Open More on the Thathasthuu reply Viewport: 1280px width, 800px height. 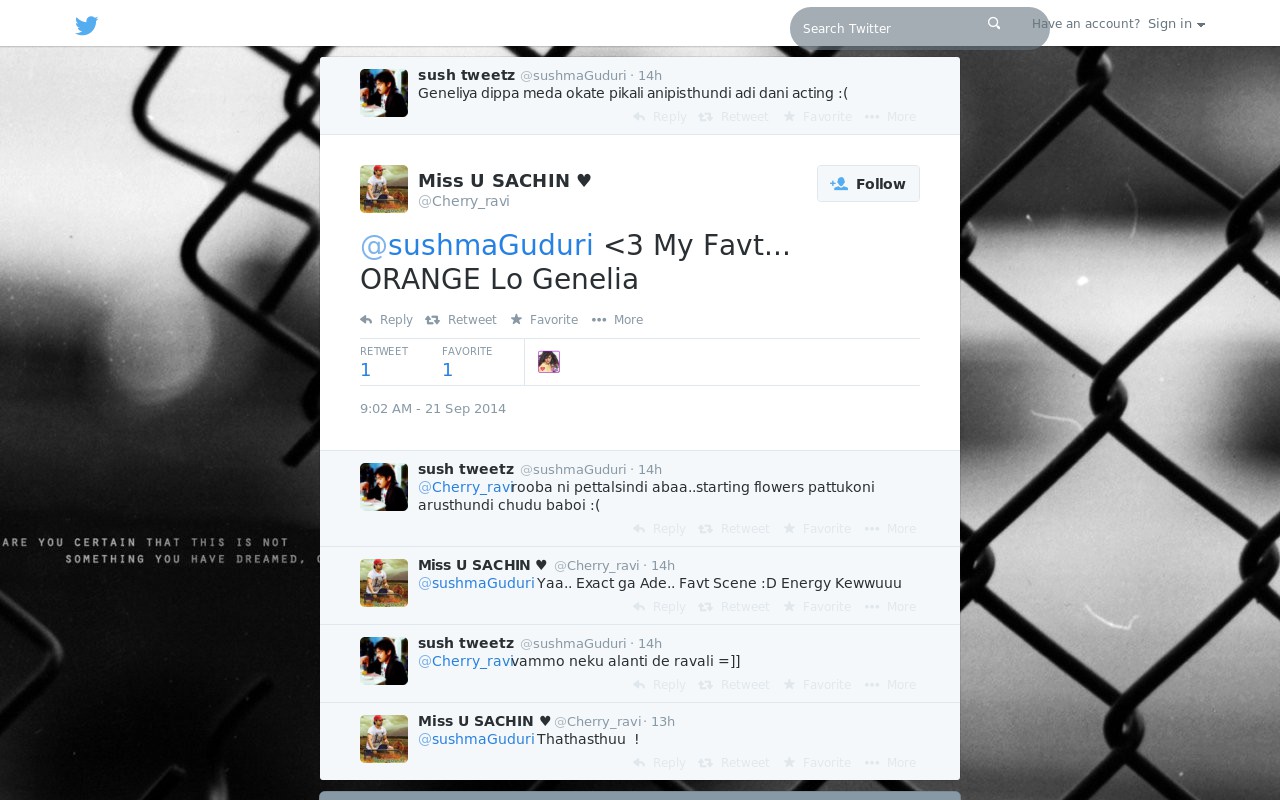click(890, 763)
